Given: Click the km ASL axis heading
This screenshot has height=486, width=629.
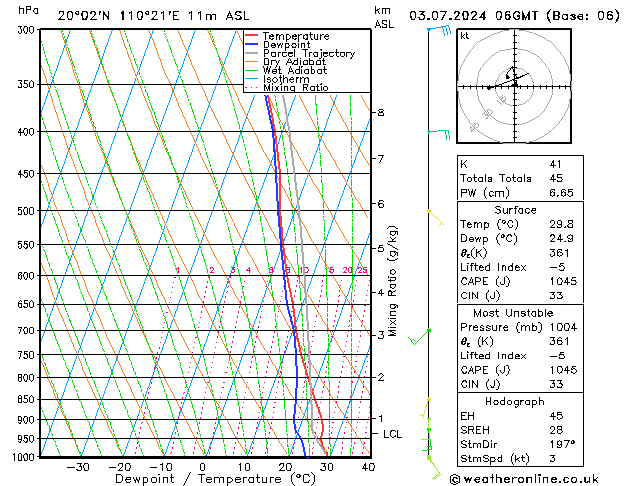Looking at the screenshot, I should 384,17.
